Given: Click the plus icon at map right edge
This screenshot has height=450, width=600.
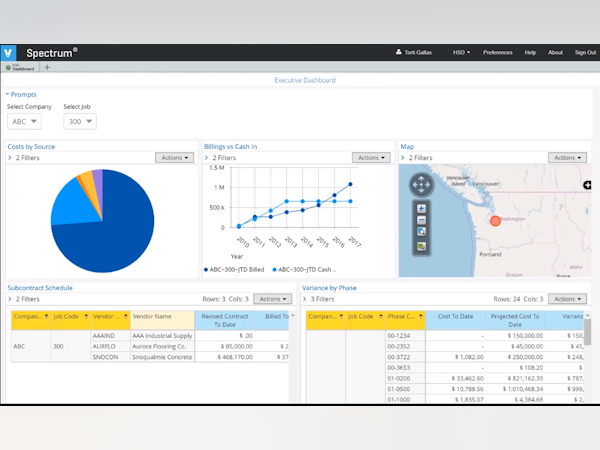Looking at the screenshot, I should coord(587,185).
